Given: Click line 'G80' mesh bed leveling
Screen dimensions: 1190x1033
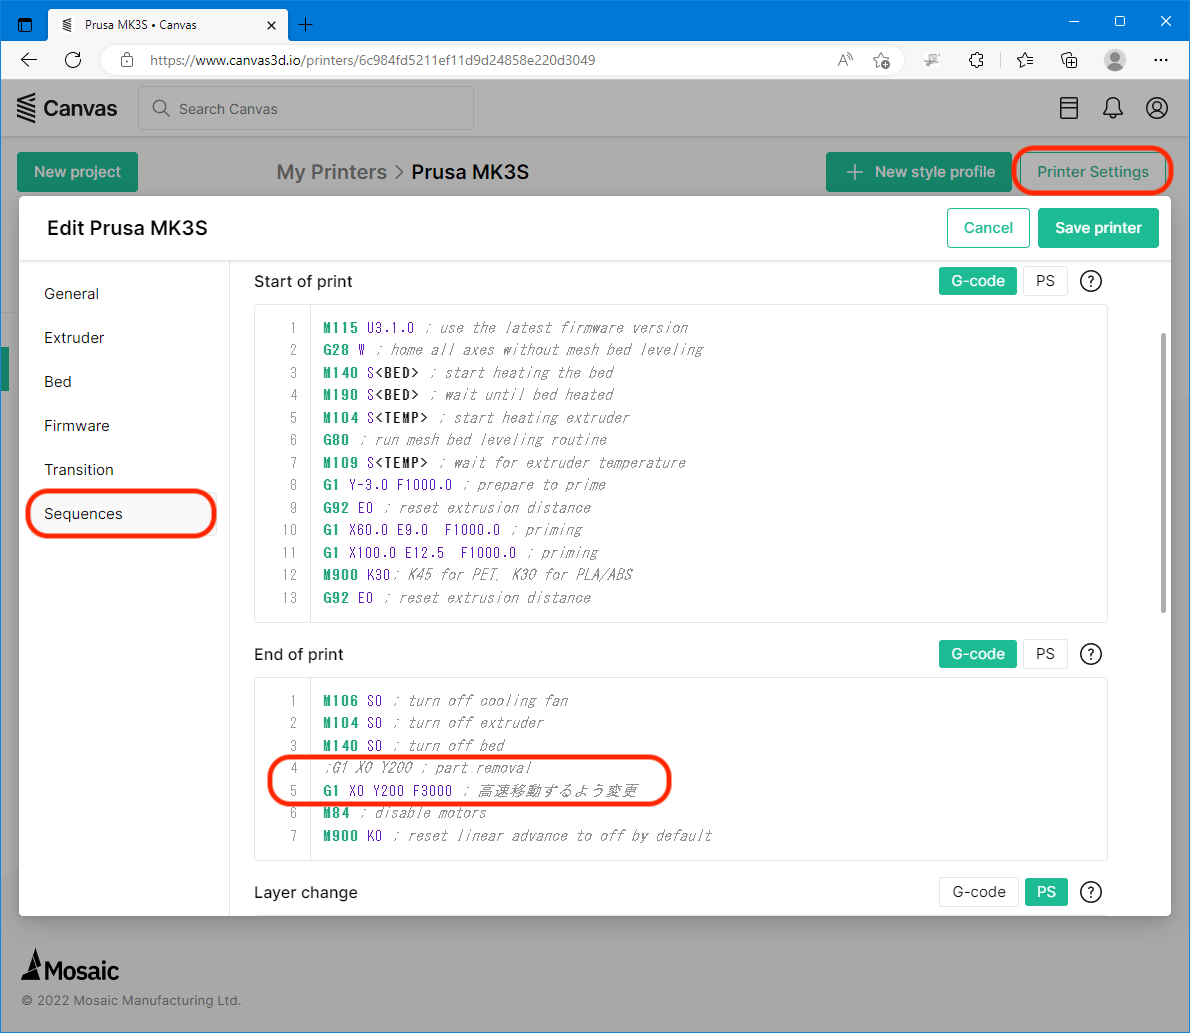Looking at the screenshot, I should click(464, 439).
